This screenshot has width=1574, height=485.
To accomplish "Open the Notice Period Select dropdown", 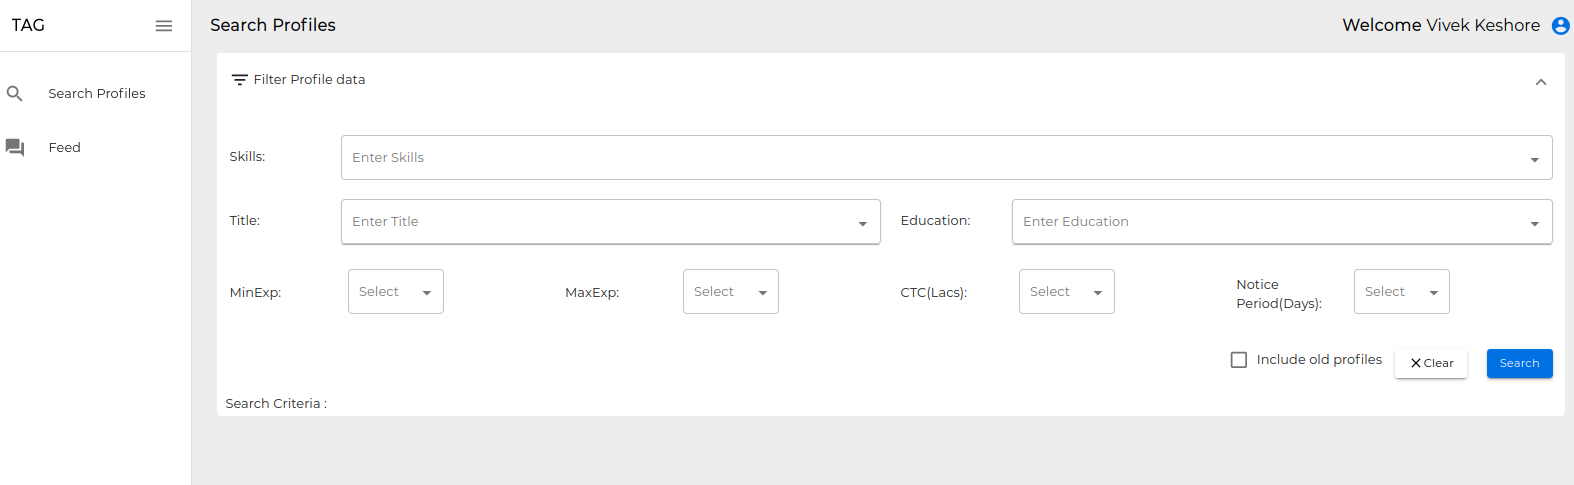I will pyautogui.click(x=1402, y=292).
